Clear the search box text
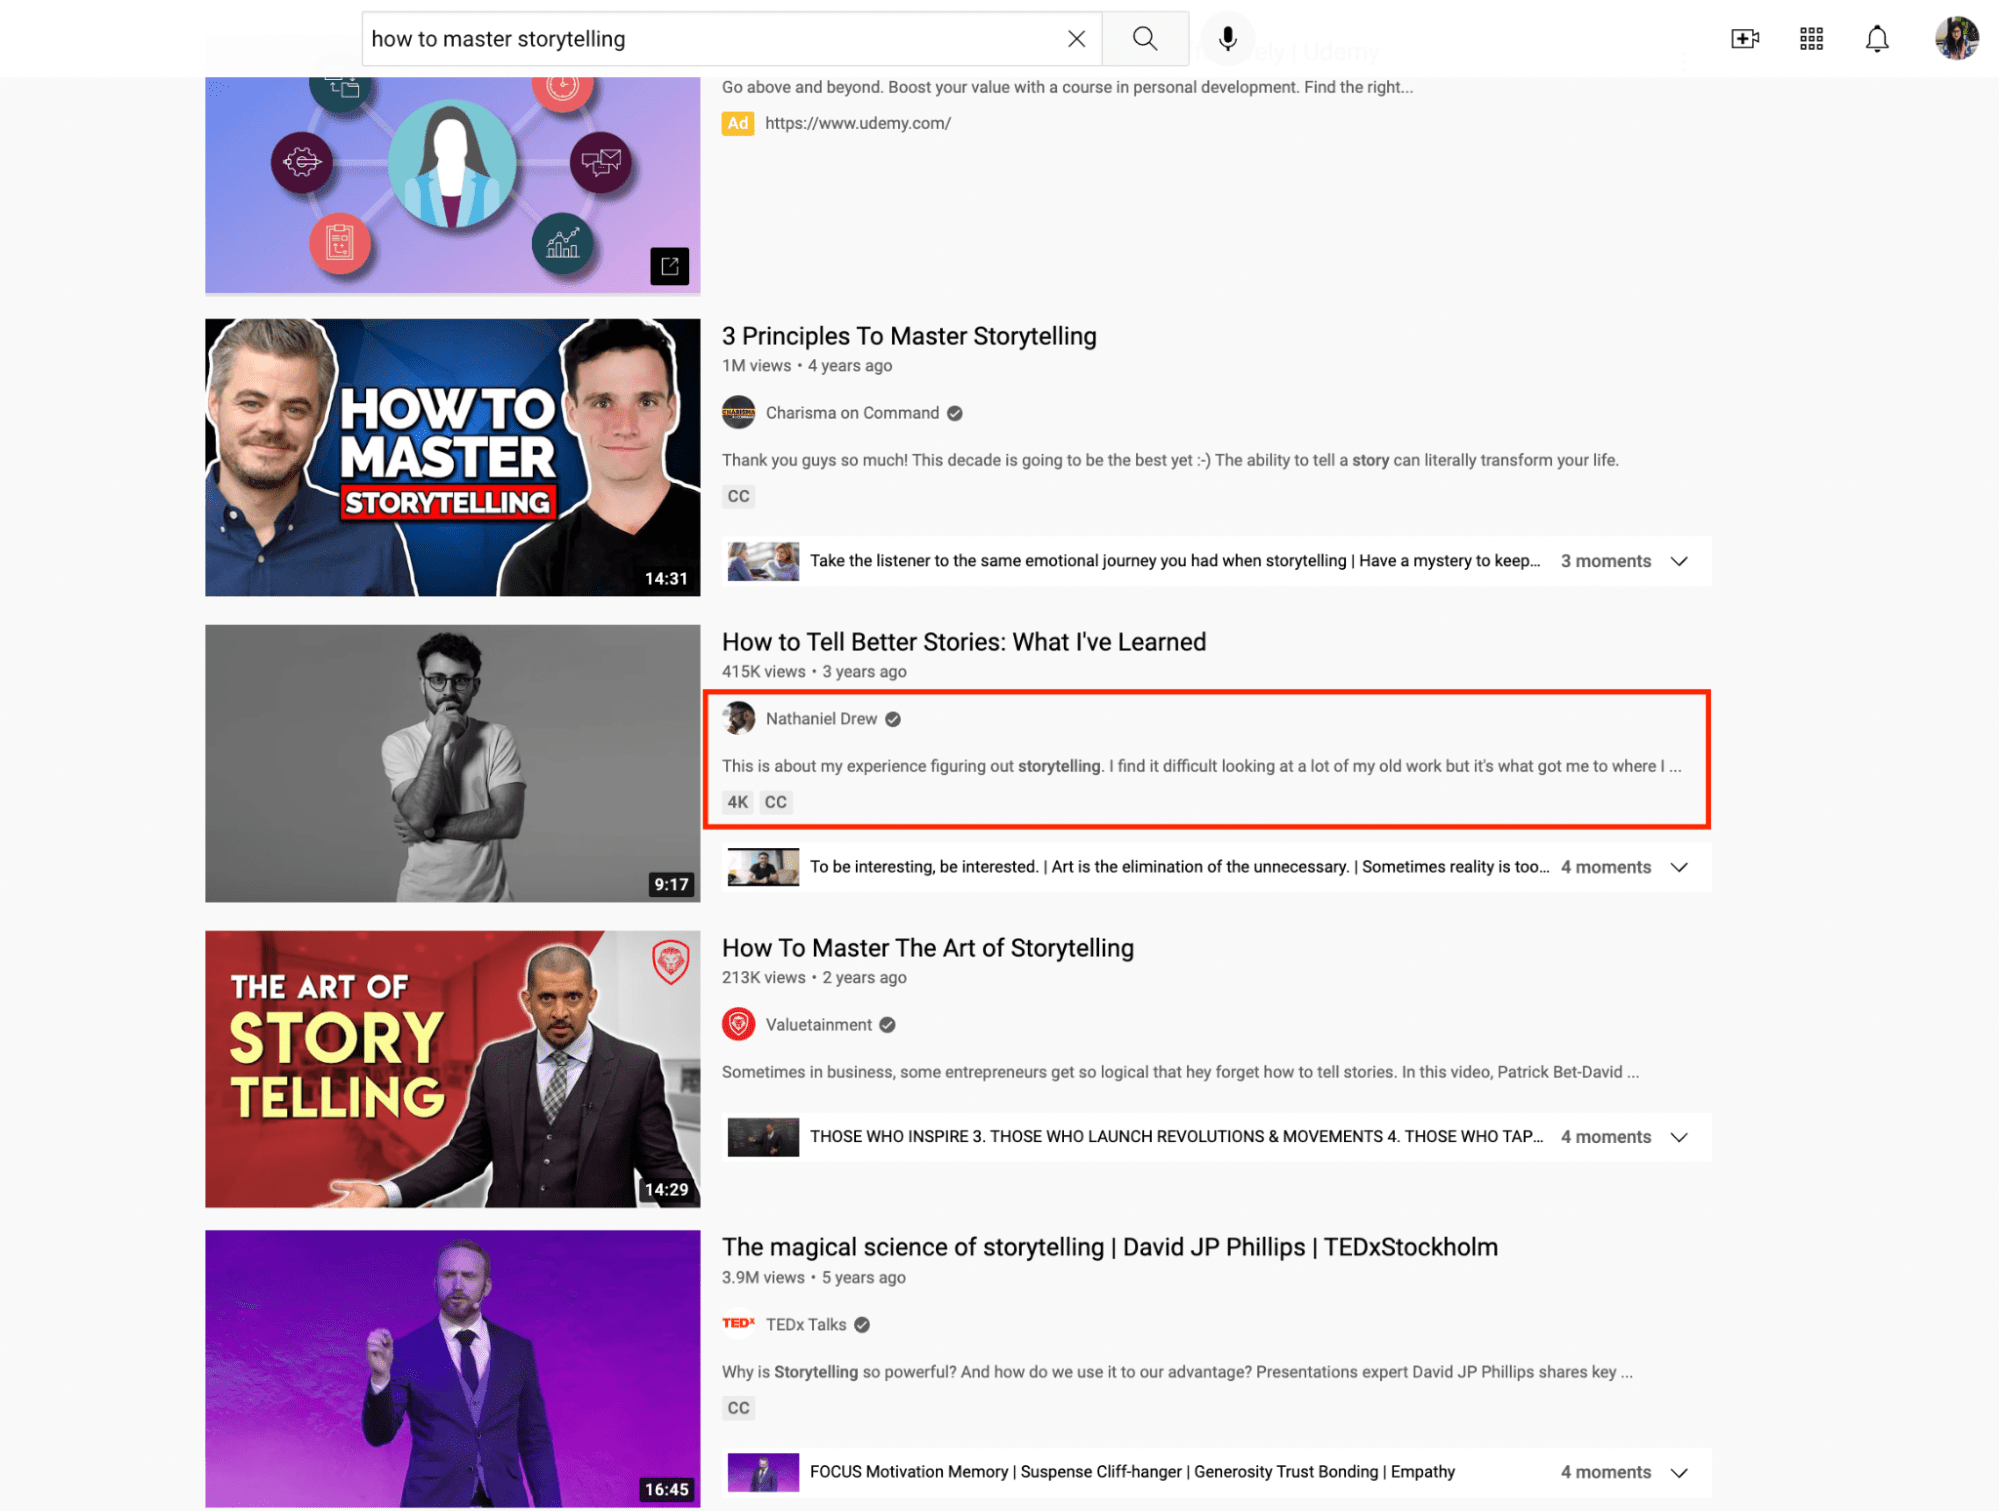This screenshot has width=1999, height=1511. pos(1076,39)
